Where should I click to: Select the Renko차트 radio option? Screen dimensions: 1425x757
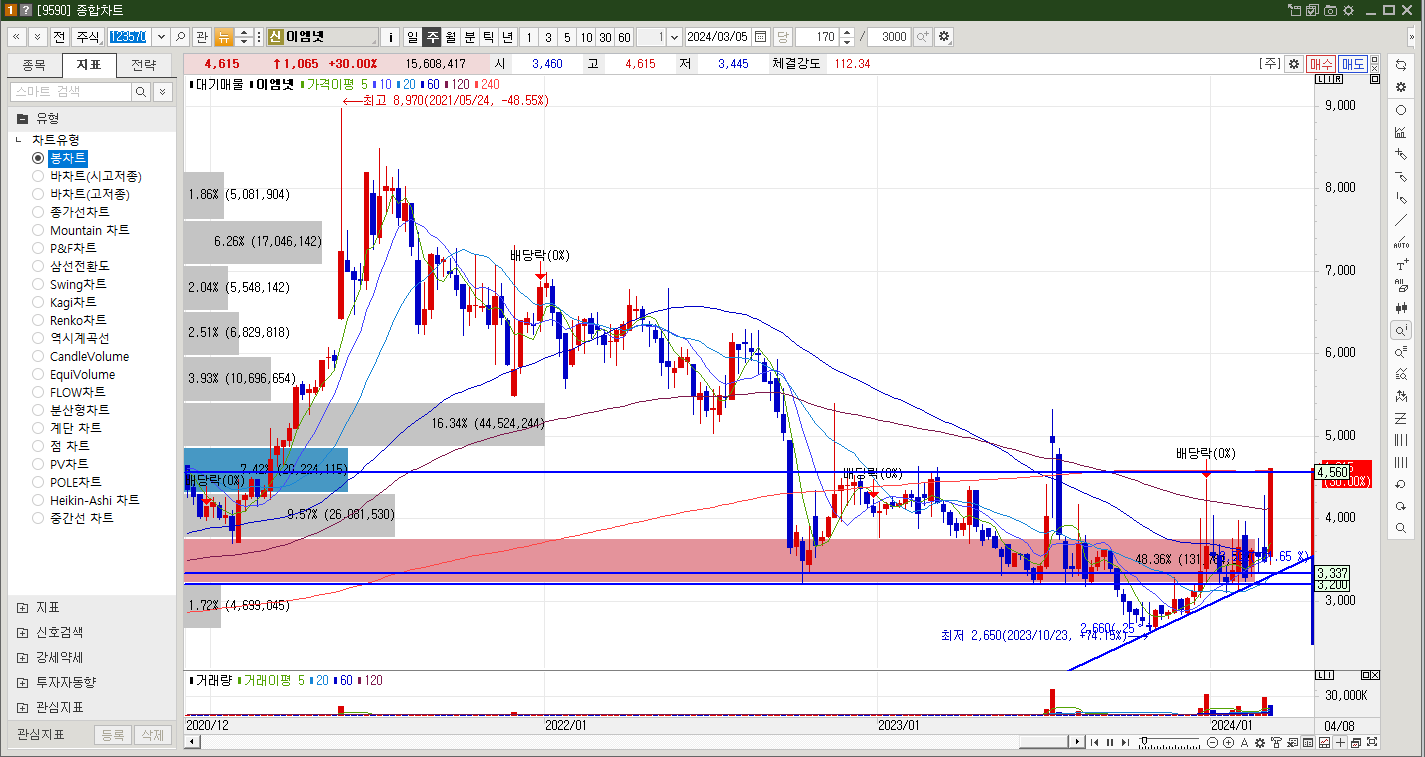pos(38,320)
